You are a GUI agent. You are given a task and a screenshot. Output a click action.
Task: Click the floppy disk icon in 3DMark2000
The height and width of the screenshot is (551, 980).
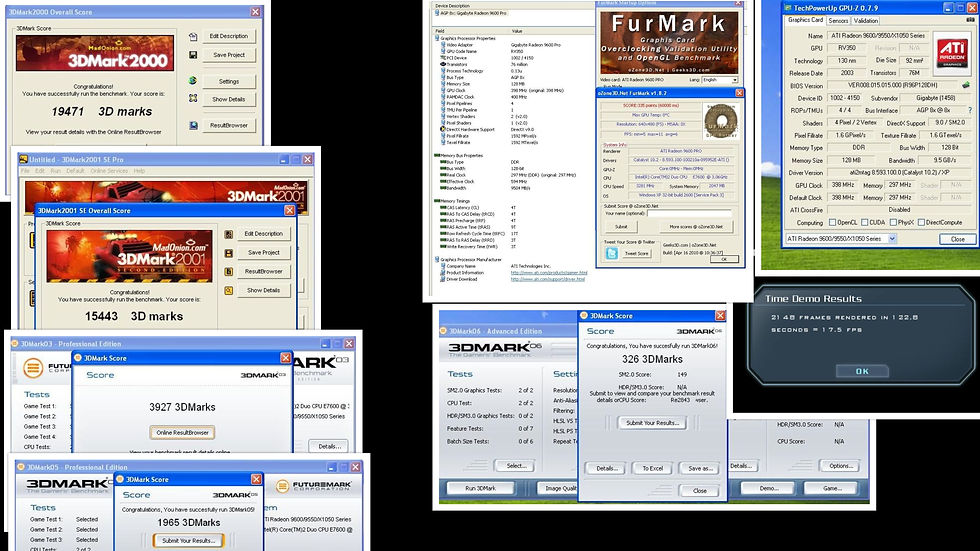tap(193, 55)
